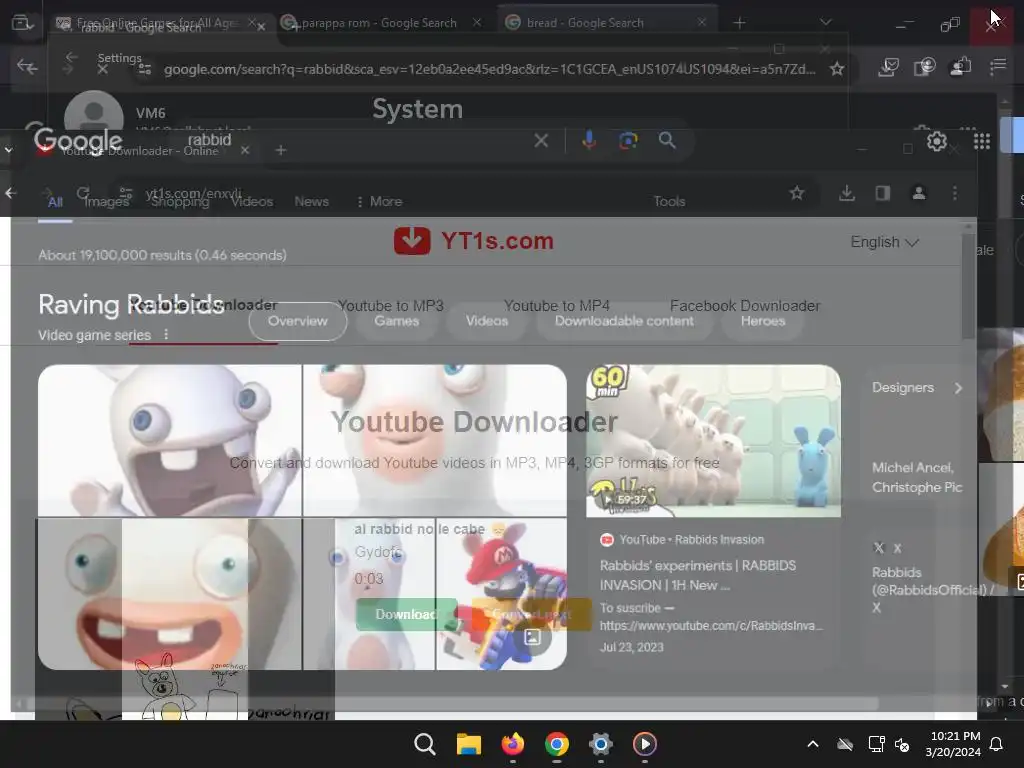Open the Youtube to MP4 link

pyautogui.click(x=556, y=306)
